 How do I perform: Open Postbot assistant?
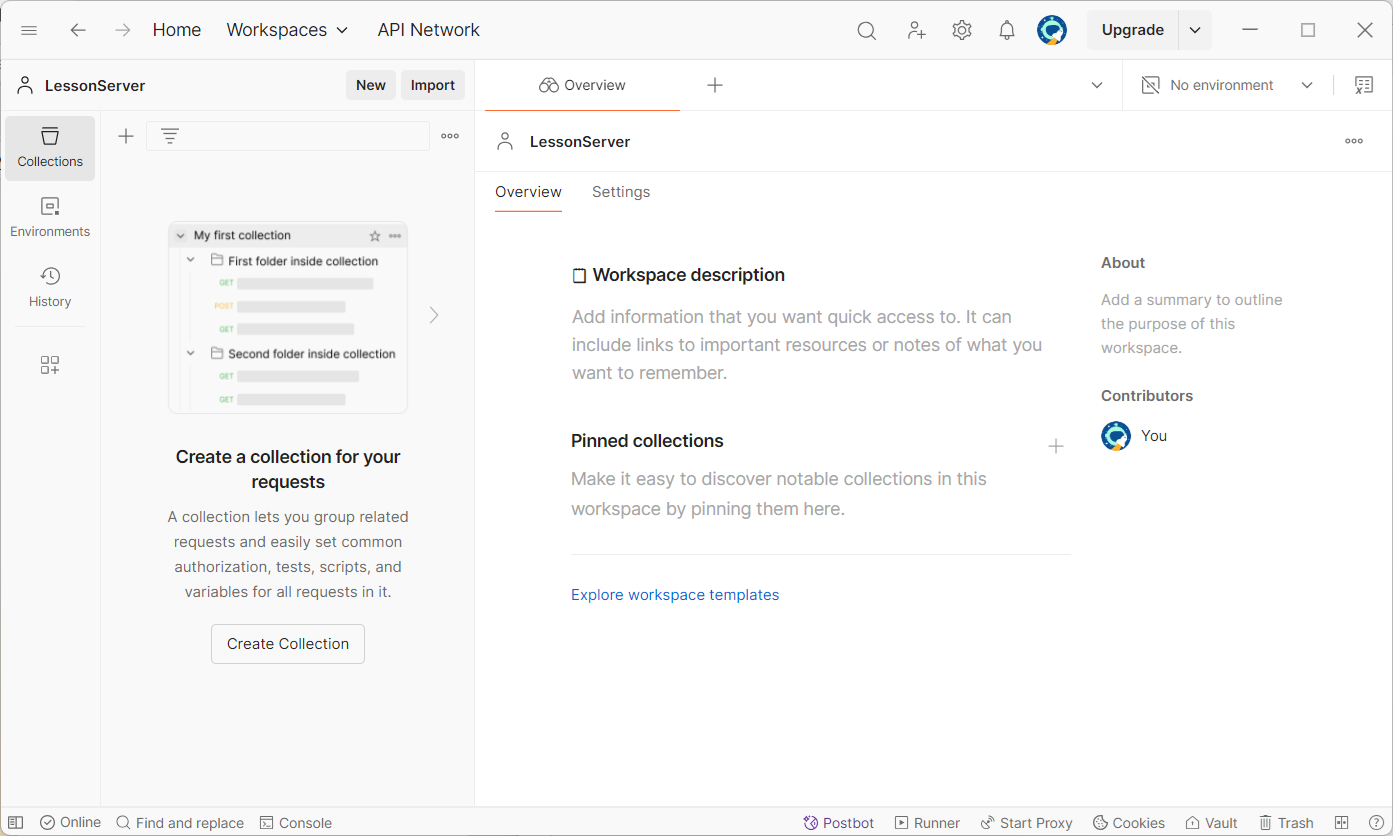click(x=838, y=823)
